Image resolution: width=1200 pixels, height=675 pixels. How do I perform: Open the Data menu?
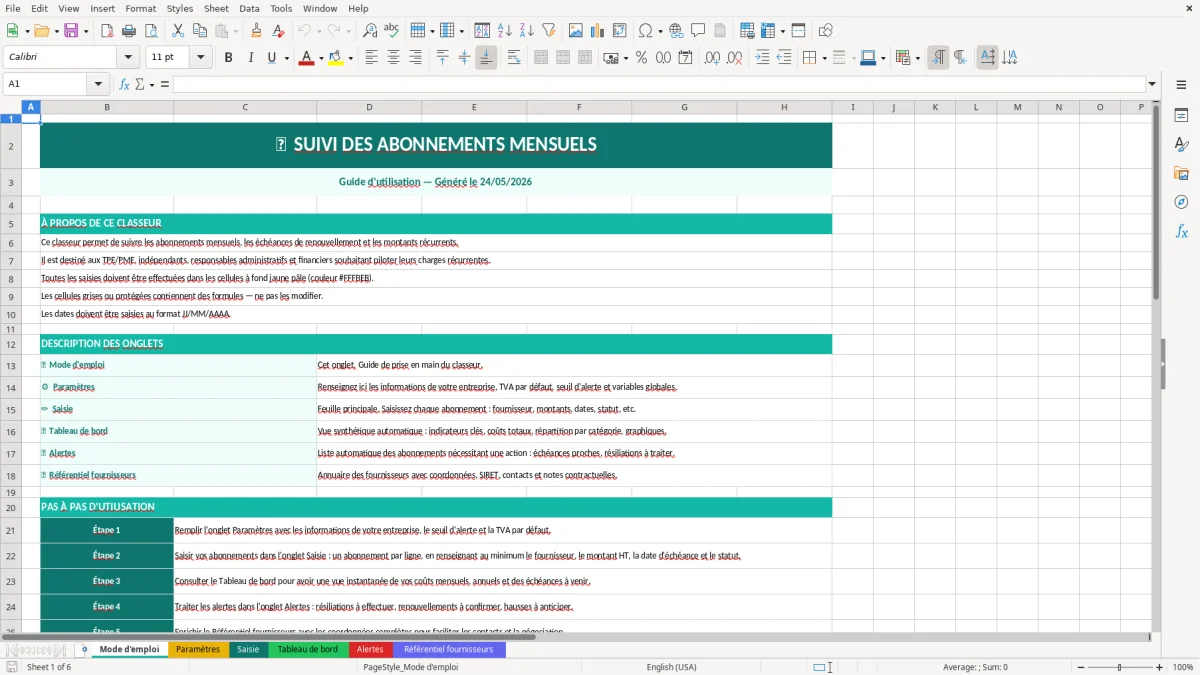[x=249, y=8]
